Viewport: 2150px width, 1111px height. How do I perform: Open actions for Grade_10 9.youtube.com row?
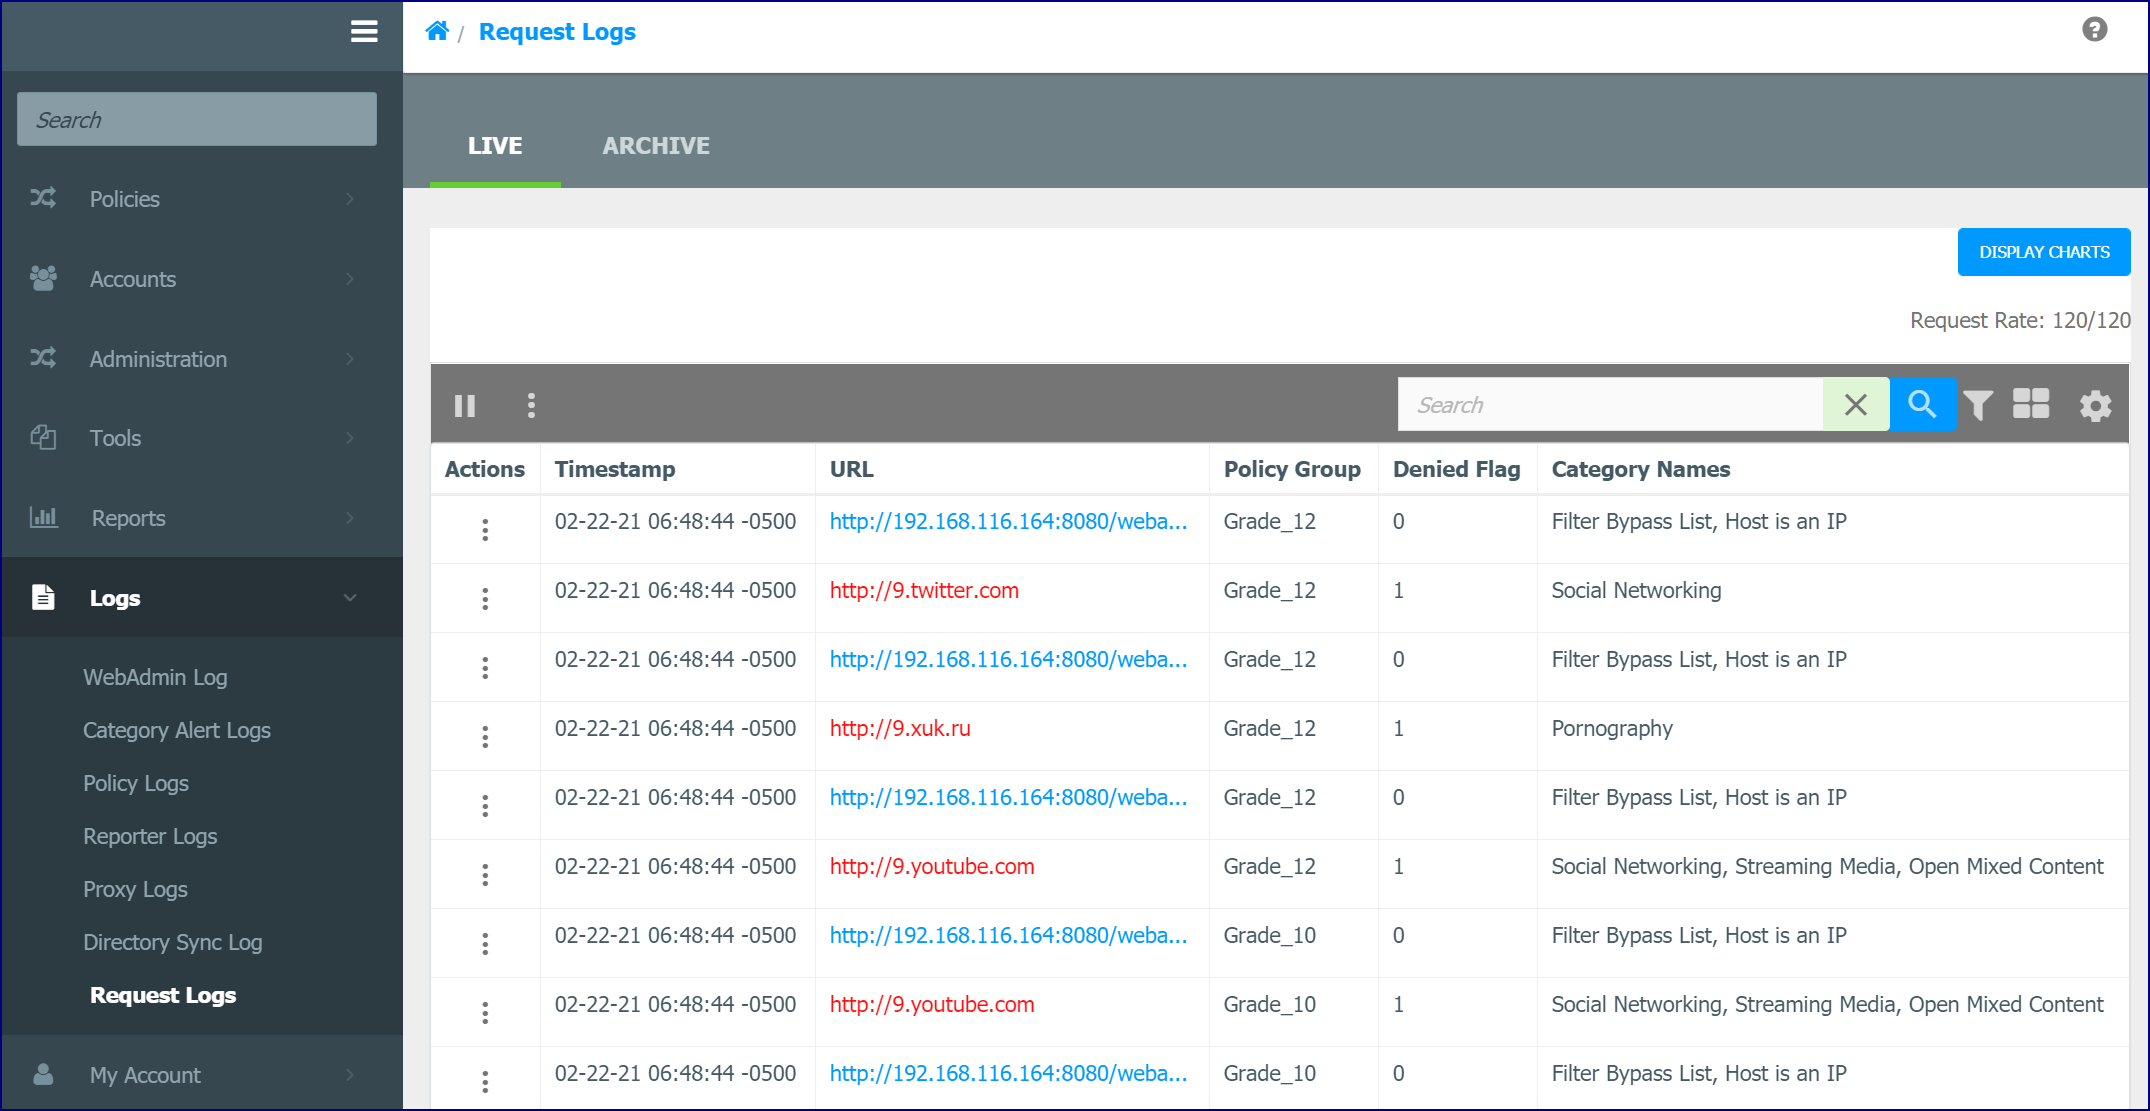[x=485, y=1012]
